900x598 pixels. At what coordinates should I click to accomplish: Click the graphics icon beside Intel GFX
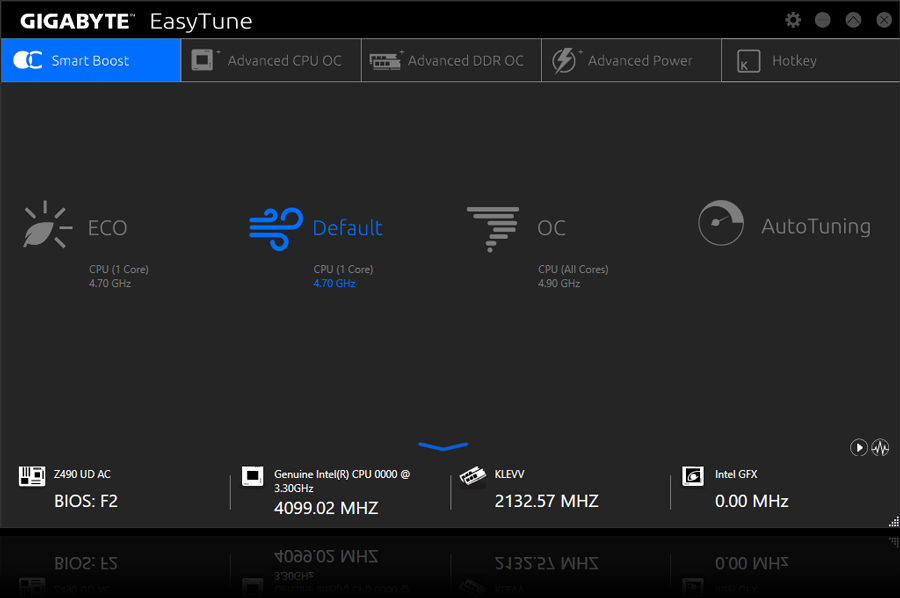693,476
